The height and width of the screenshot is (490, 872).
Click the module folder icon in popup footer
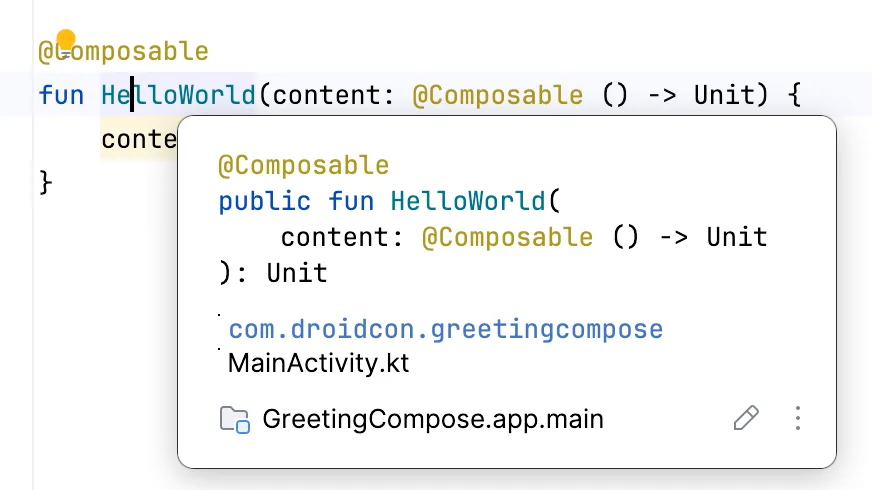(x=234, y=419)
